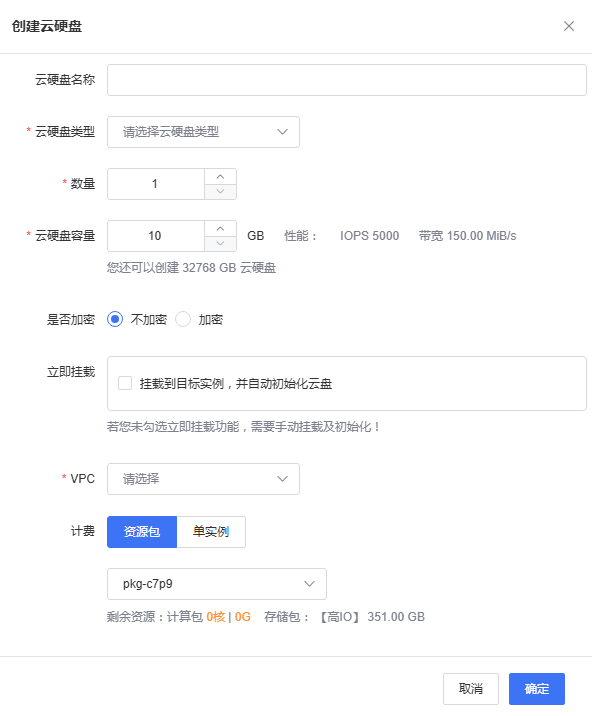
Task: Focus the 云硬盘名称 text field
Action: point(347,80)
